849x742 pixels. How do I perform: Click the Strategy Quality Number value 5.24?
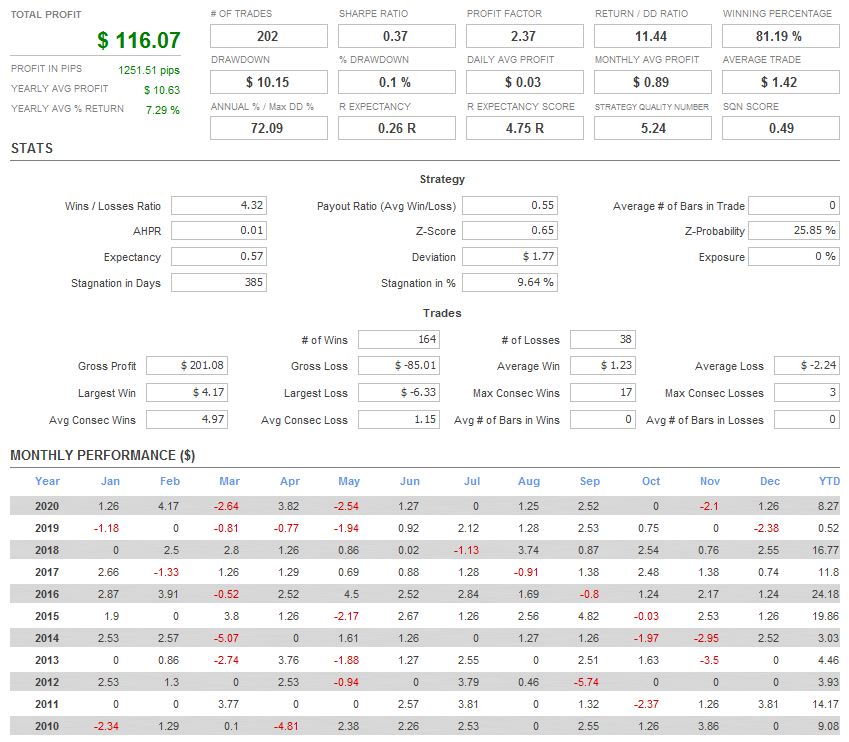652,128
